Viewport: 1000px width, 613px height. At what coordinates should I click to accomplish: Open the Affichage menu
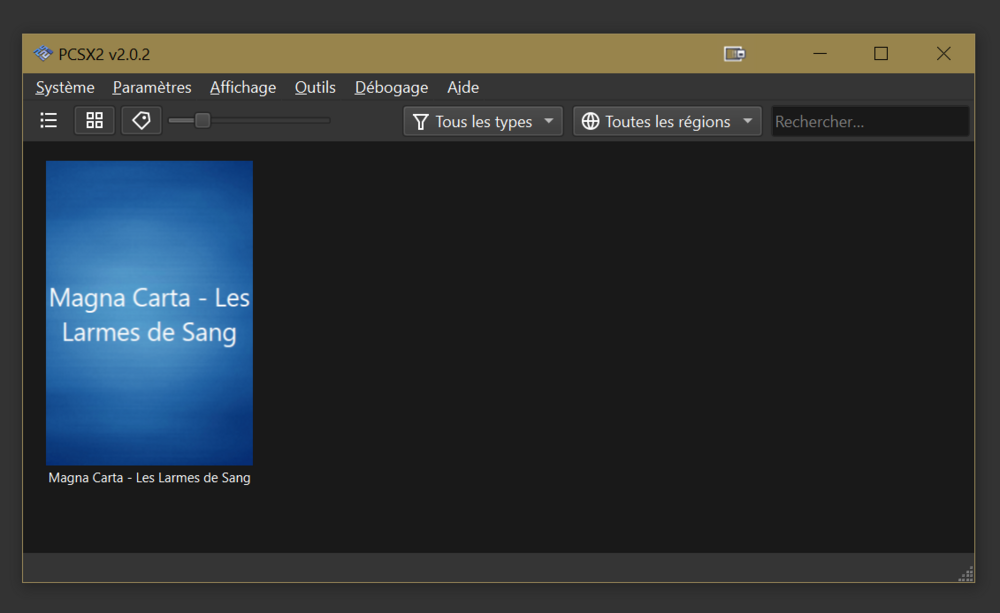pyautogui.click(x=243, y=88)
